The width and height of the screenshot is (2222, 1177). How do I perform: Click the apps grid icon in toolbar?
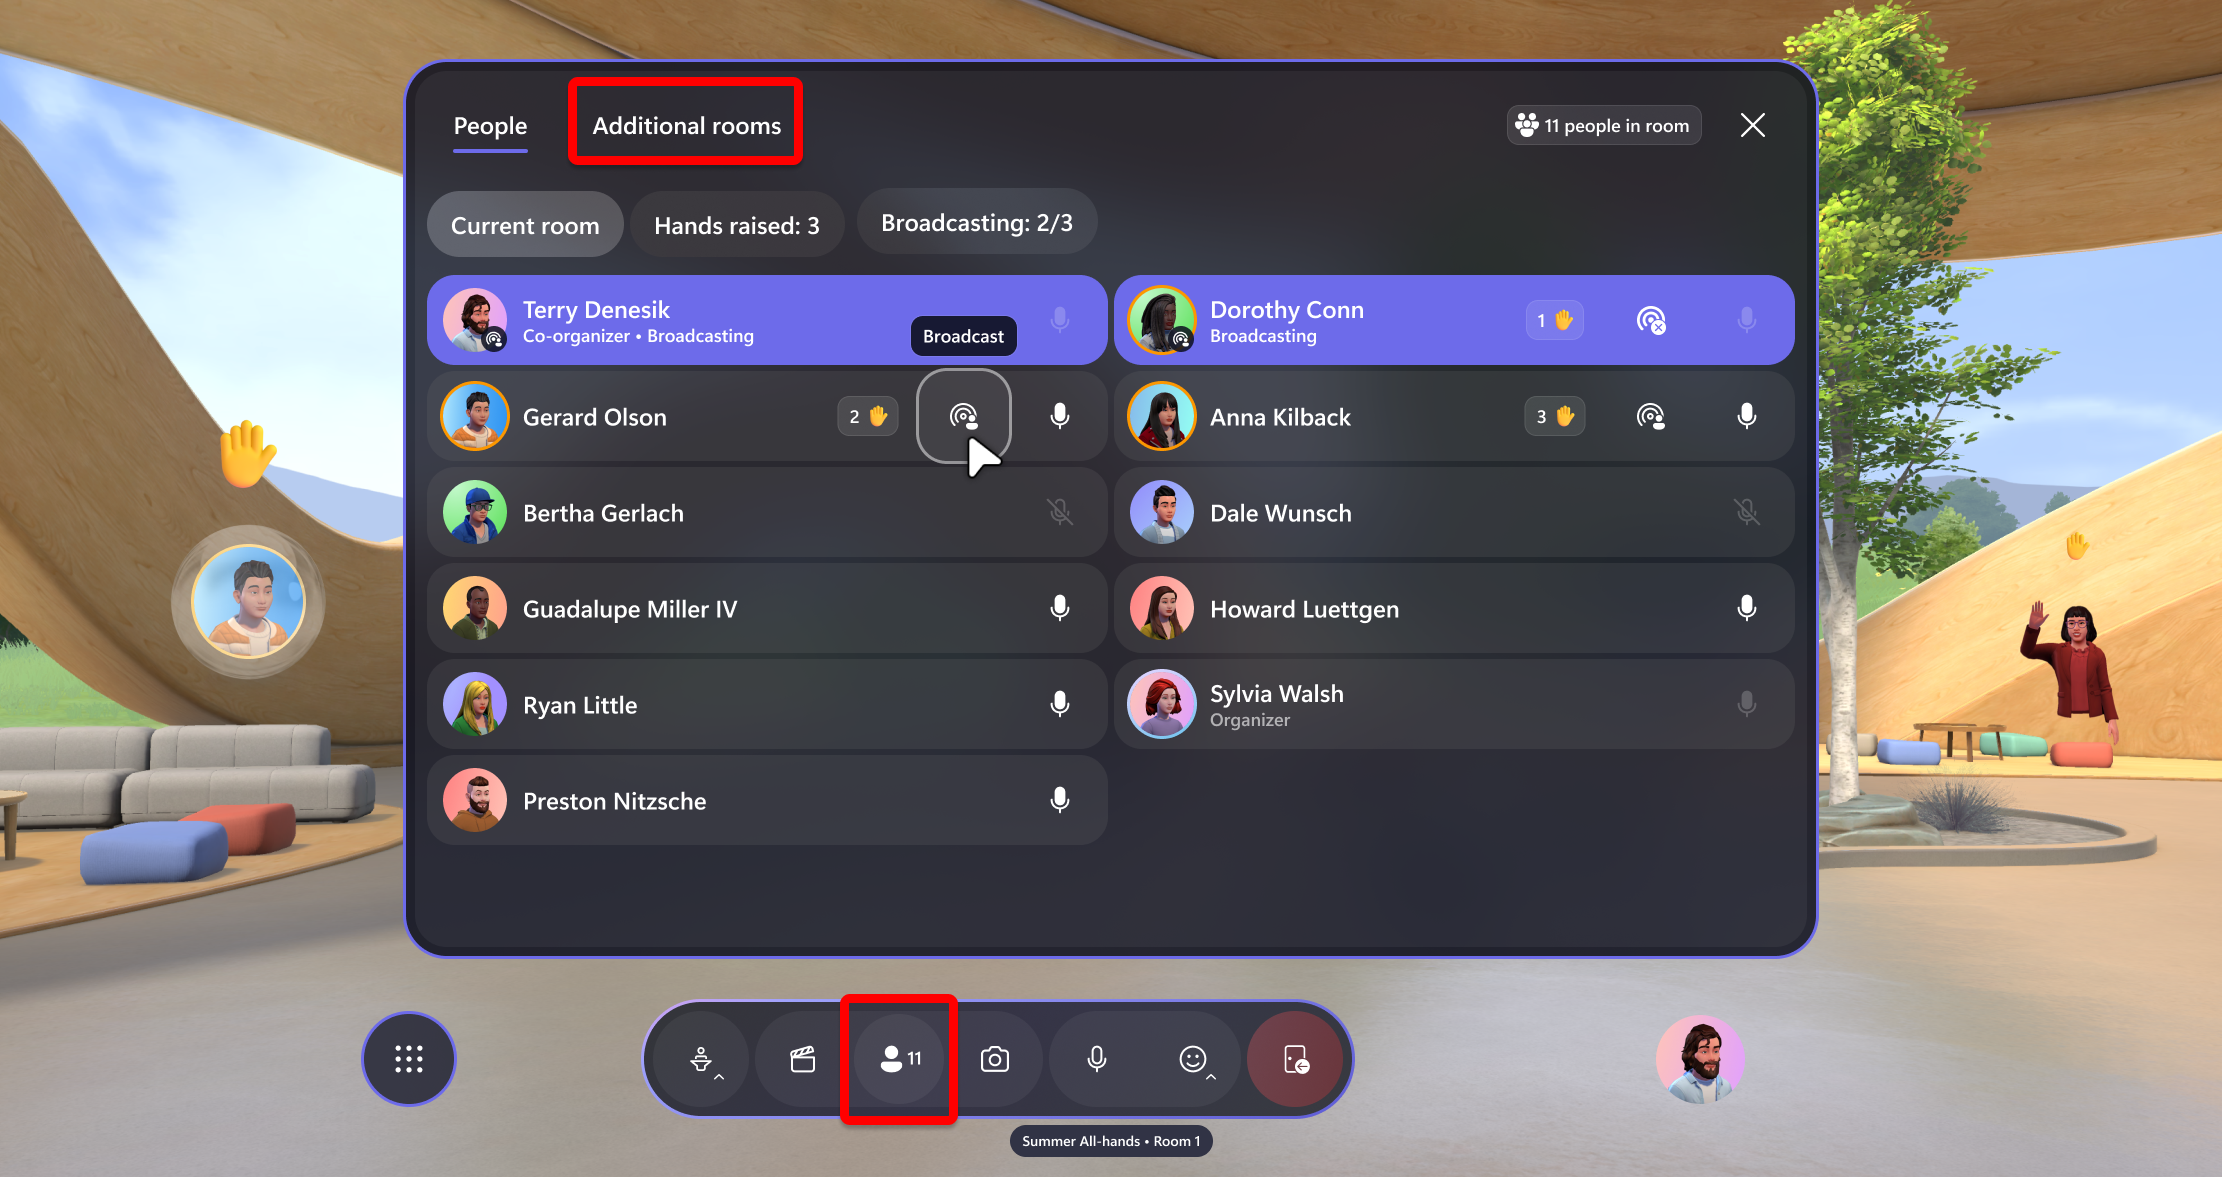click(x=411, y=1059)
